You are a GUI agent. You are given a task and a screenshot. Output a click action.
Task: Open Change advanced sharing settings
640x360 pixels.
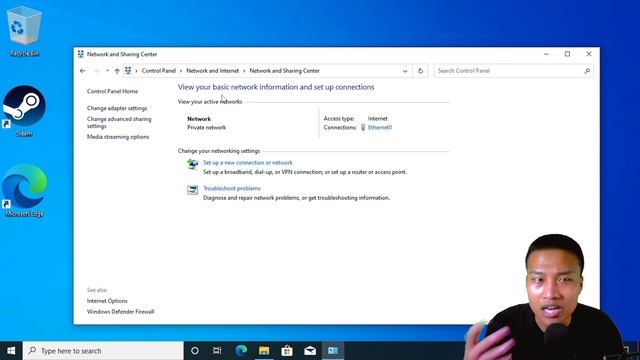119,122
